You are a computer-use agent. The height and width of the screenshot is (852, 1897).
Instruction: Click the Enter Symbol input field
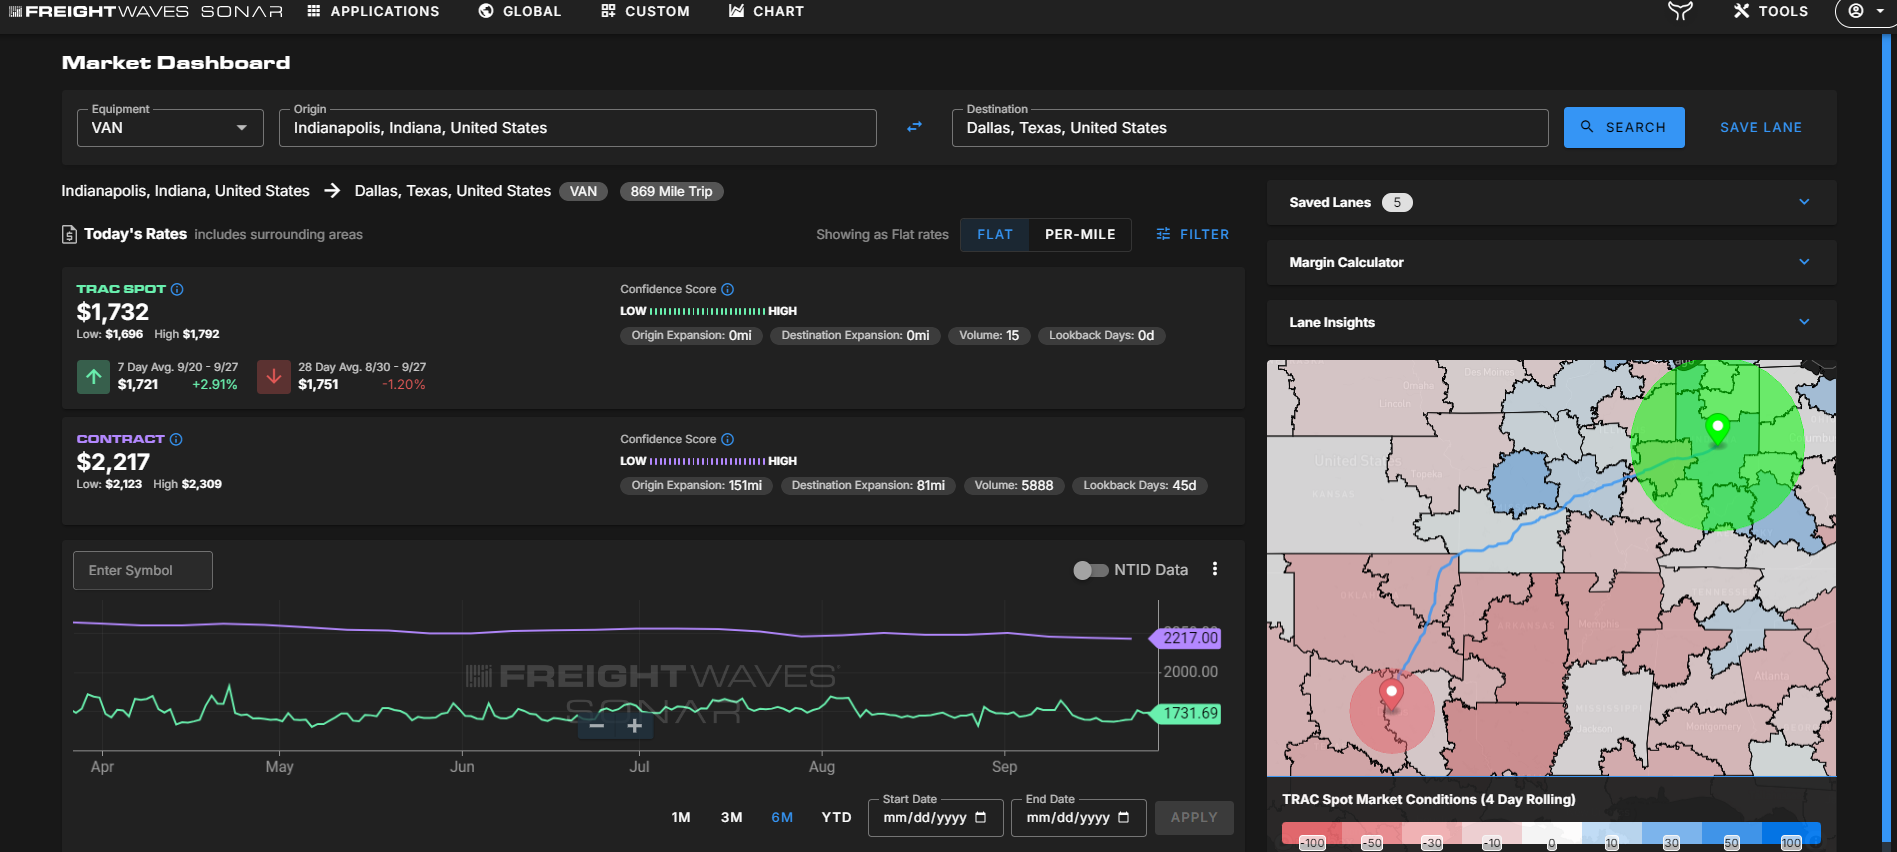coord(143,570)
